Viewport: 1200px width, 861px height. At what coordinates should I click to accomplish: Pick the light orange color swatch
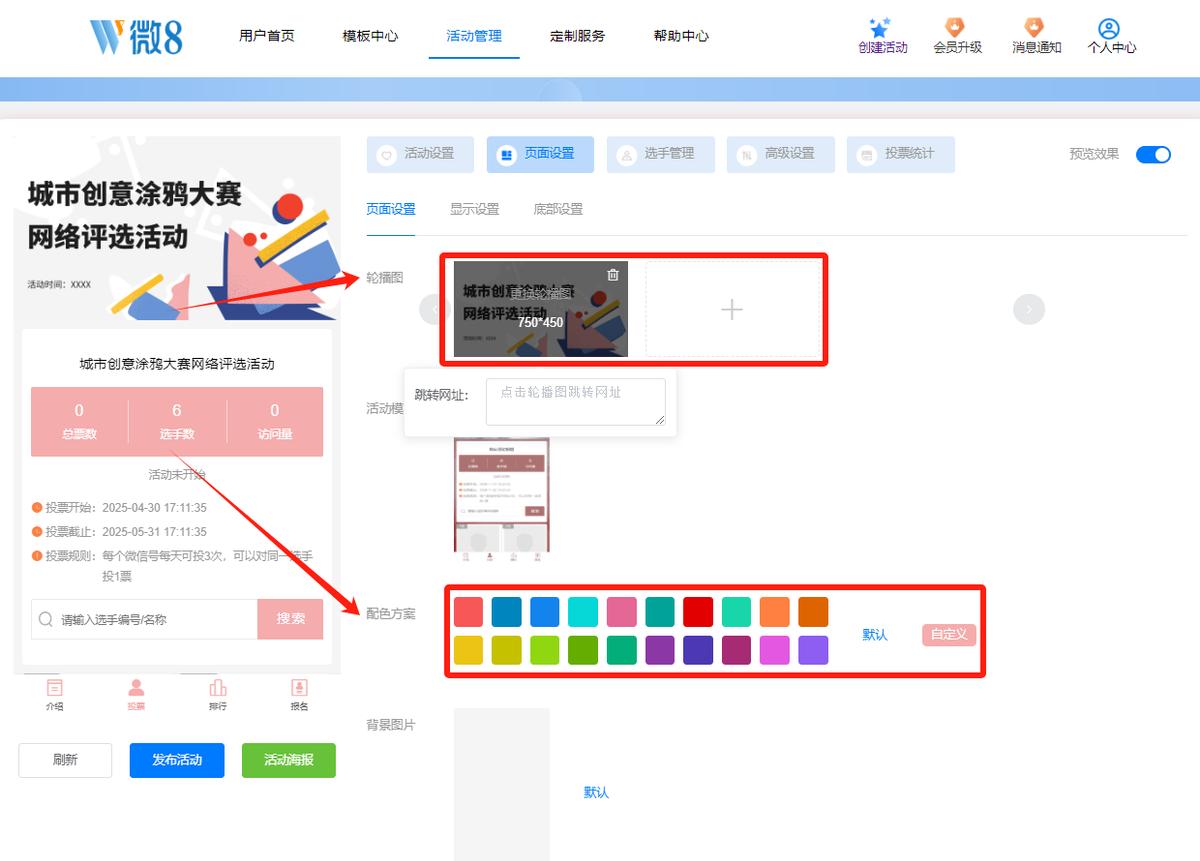775,612
